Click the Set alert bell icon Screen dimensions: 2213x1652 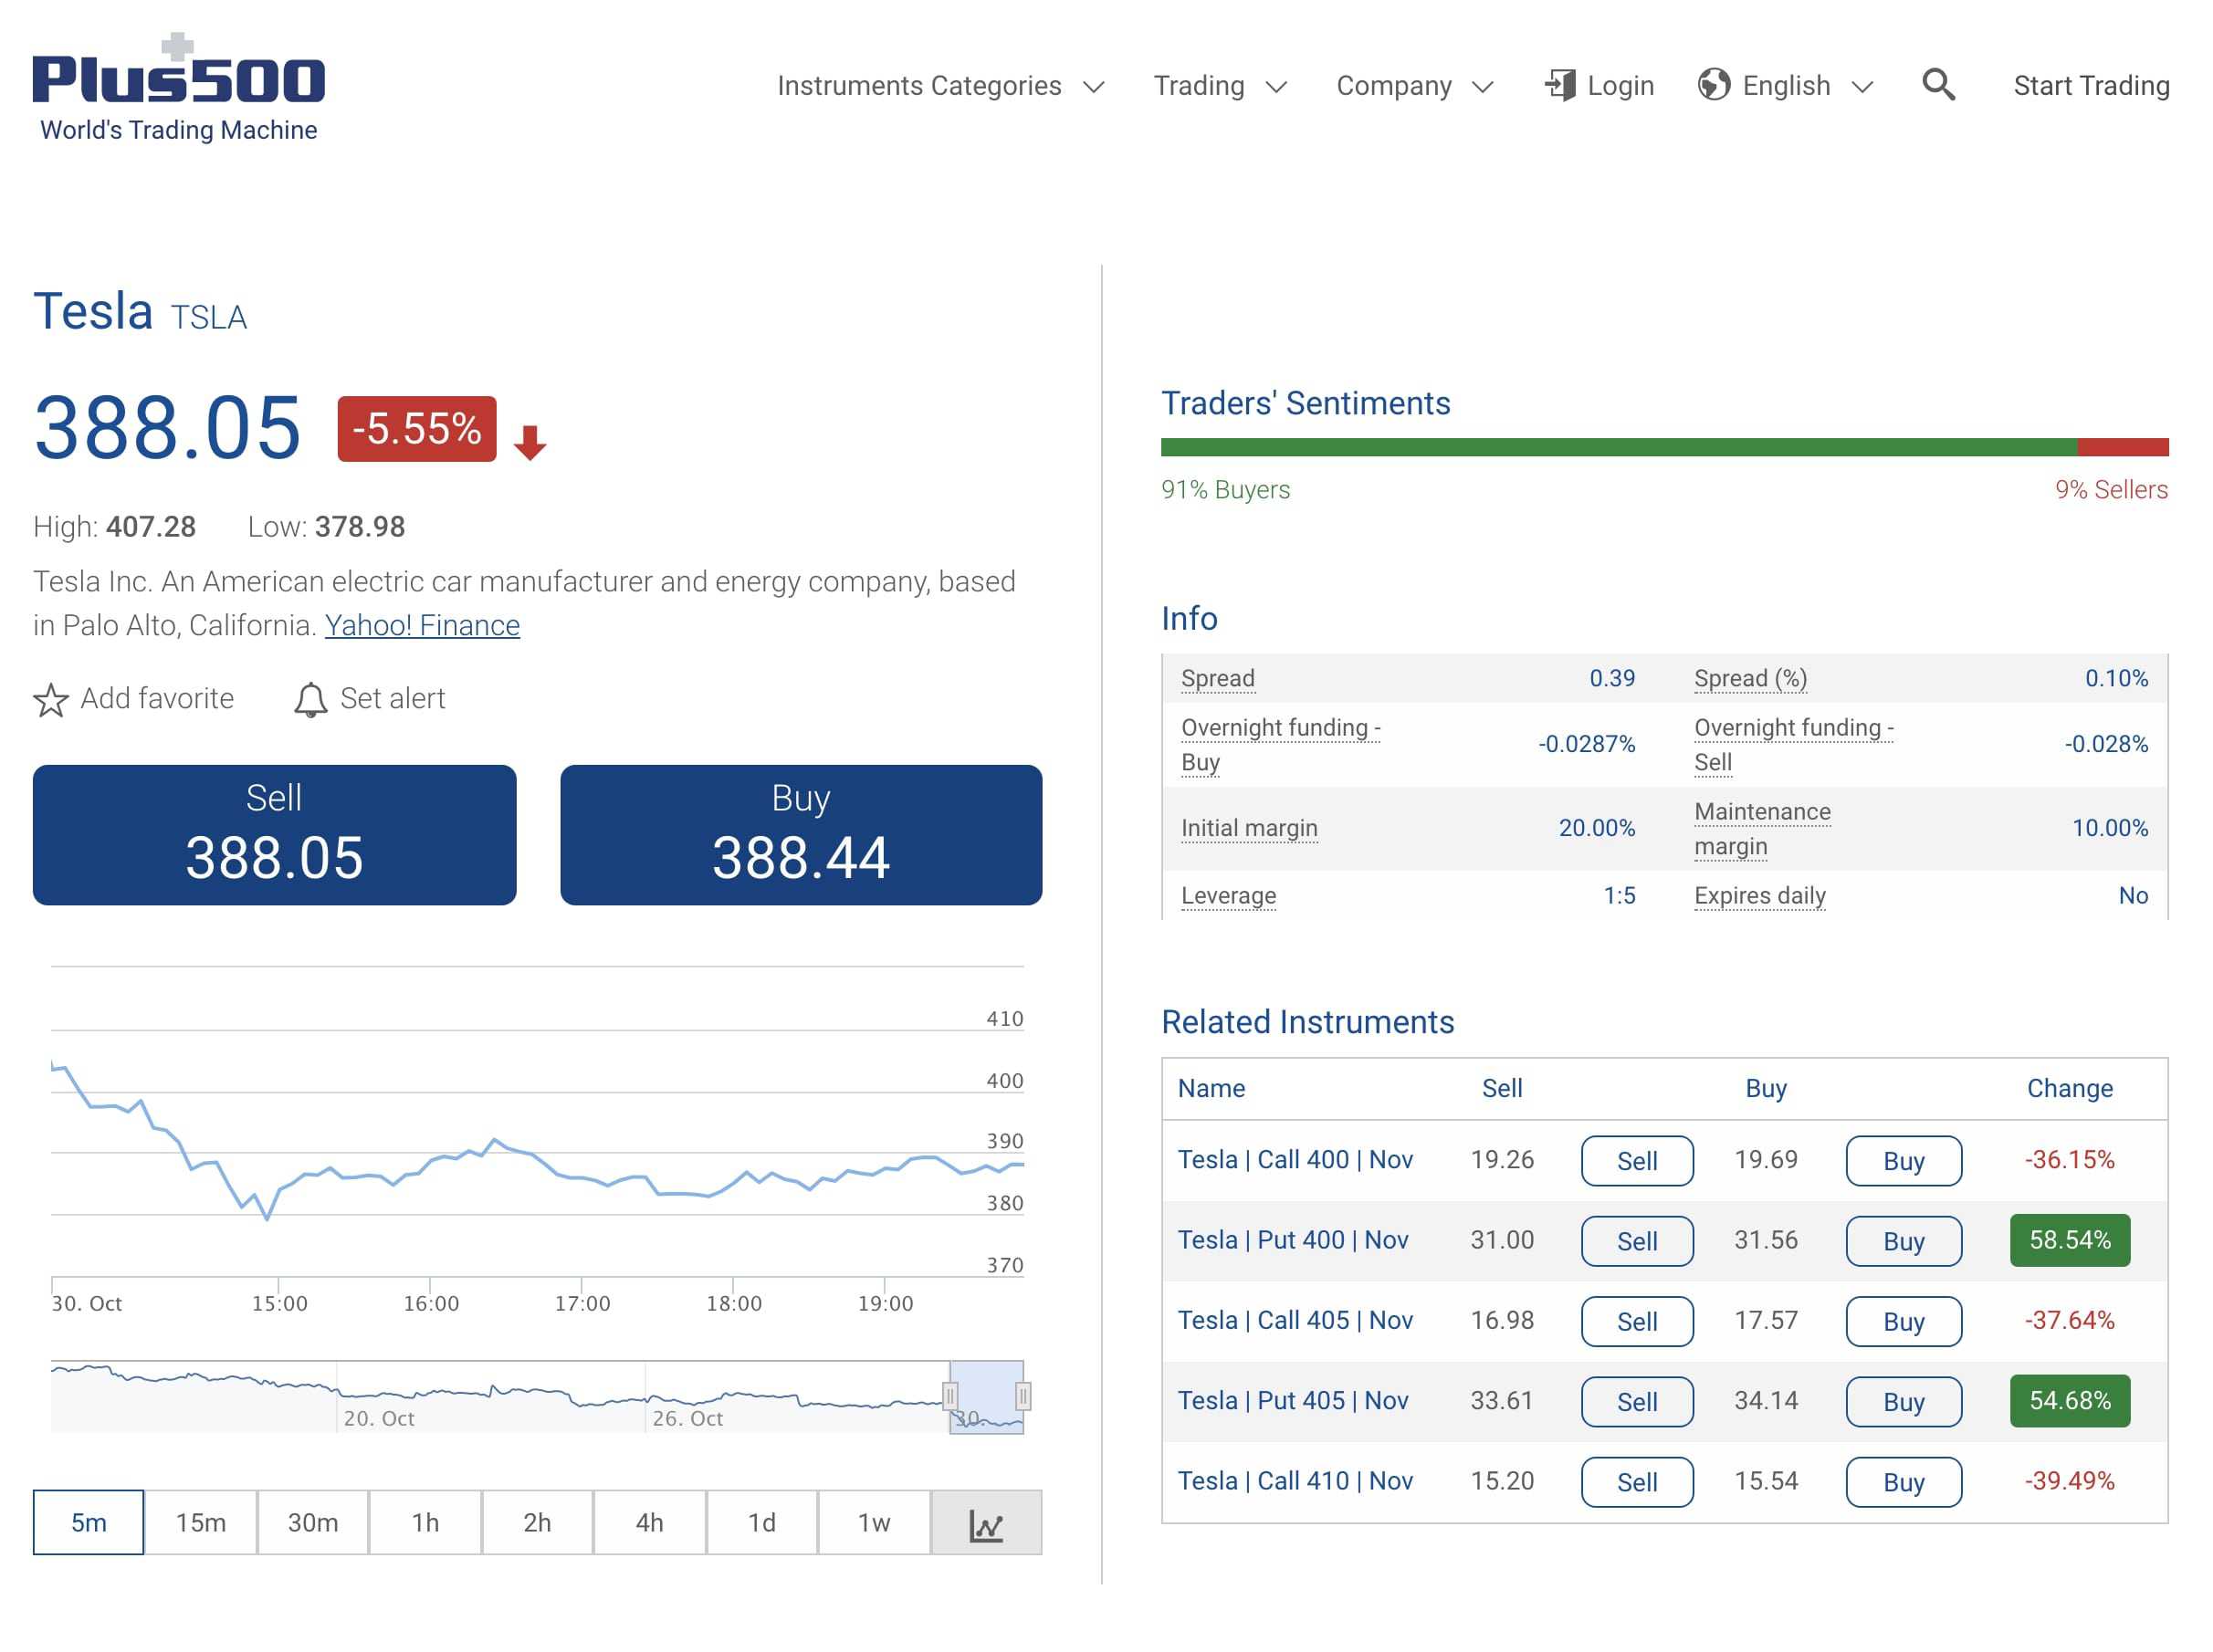click(x=310, y=699)
